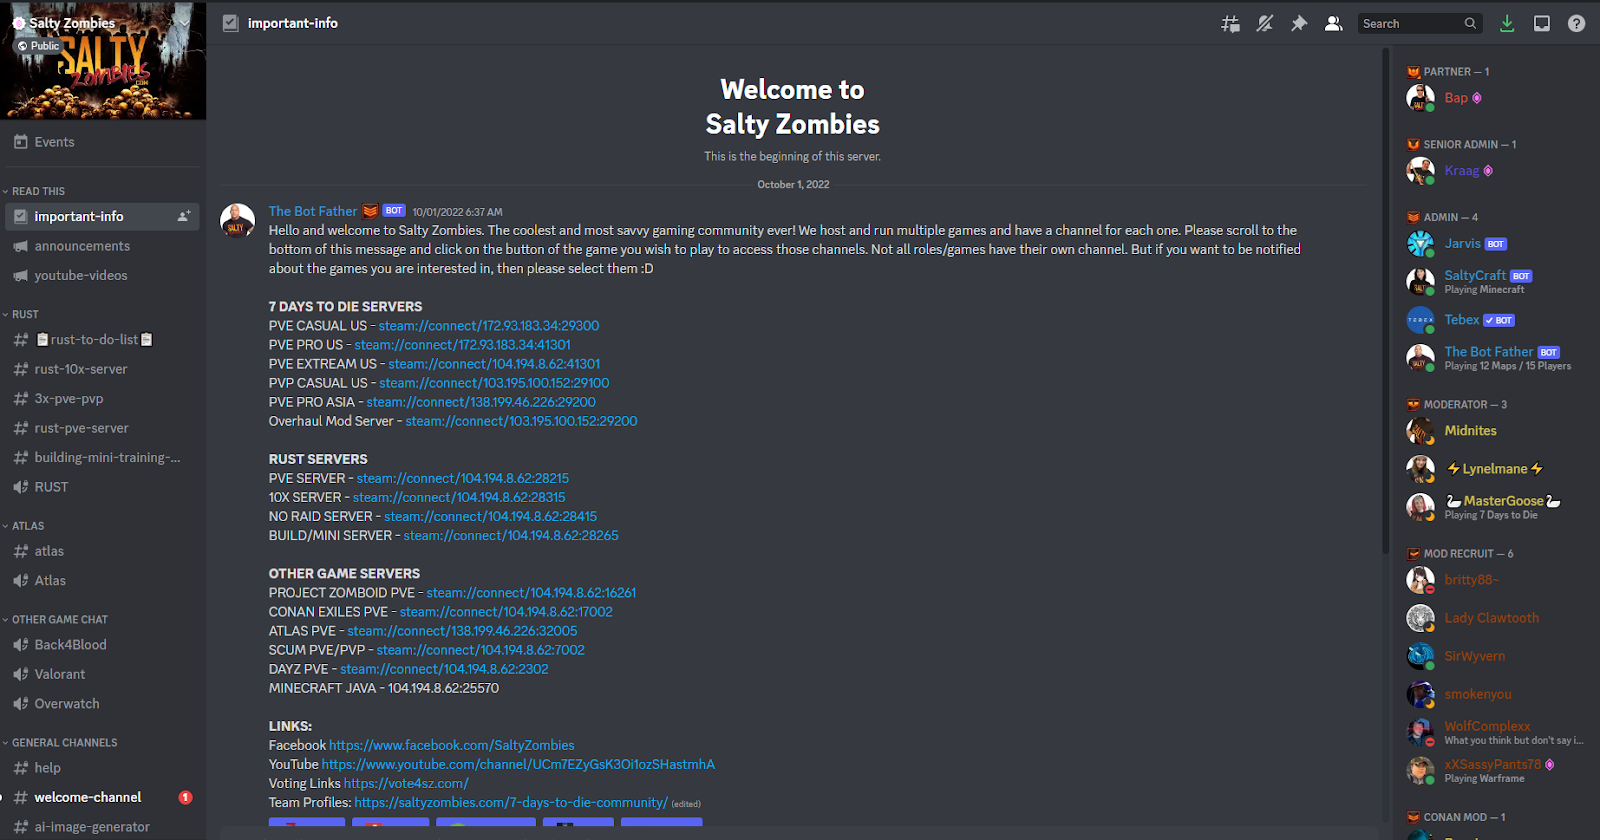Open the youtube-videos channel
Screen dimensions: 1600x840
[103, 275]
